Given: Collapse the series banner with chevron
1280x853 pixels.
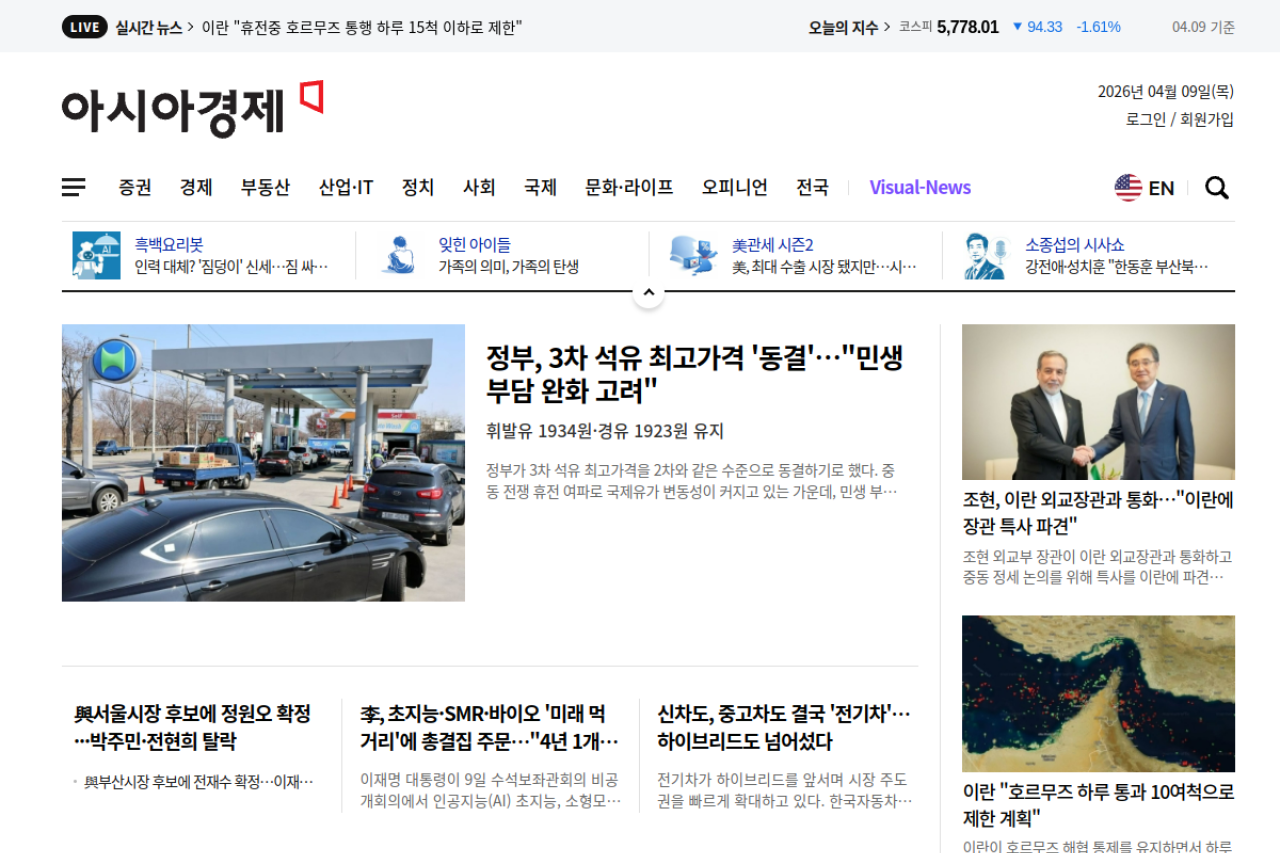Looking at the screenshot, I should coord(648,293).
